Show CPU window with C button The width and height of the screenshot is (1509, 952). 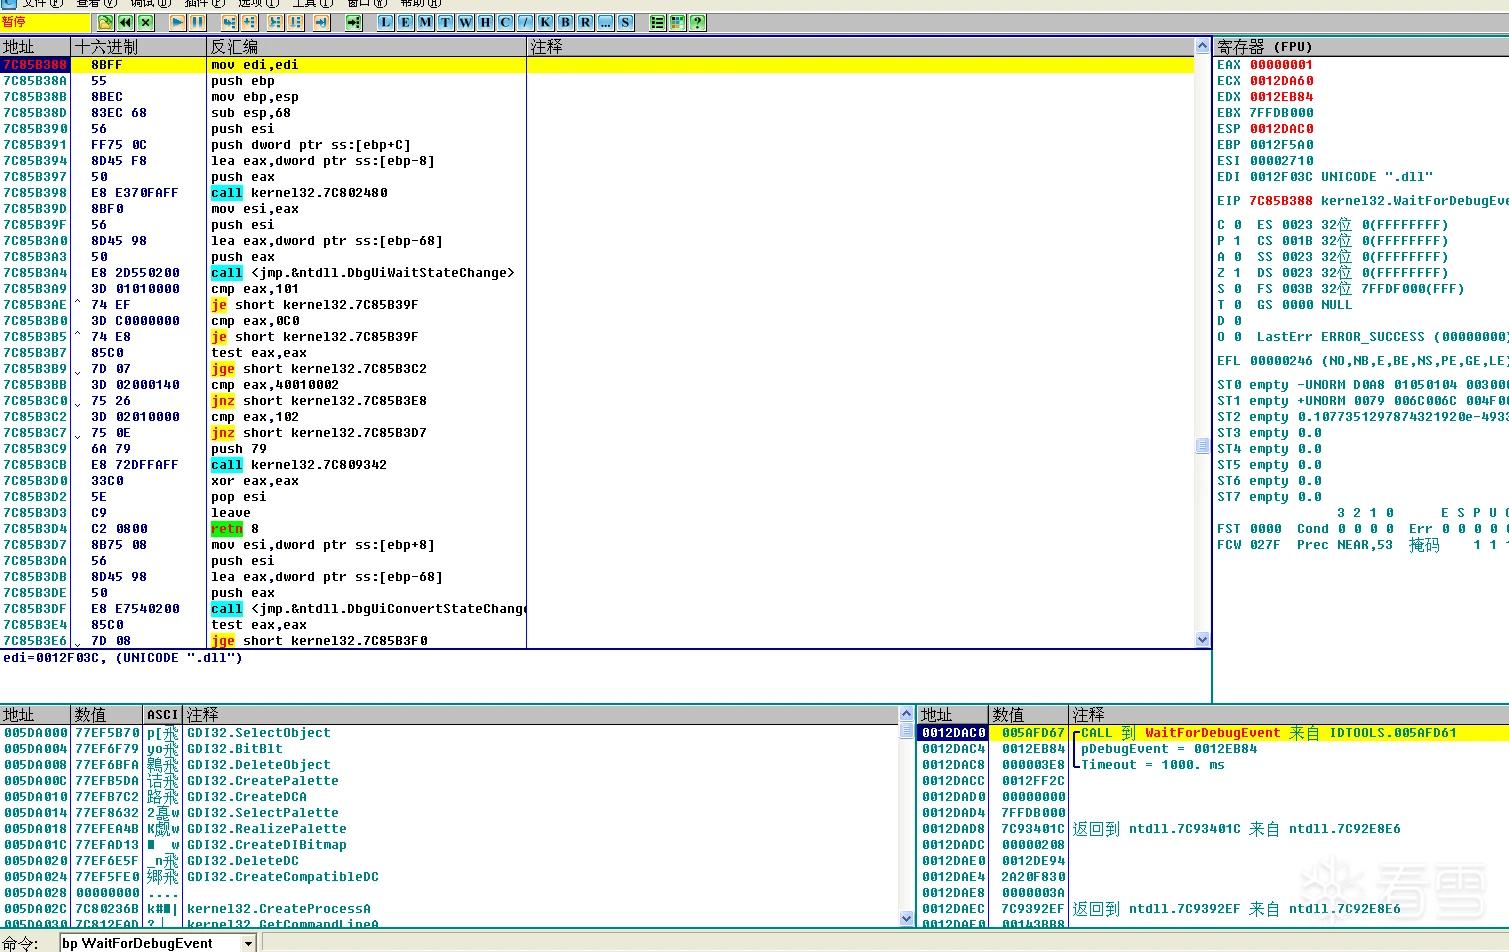coord(506,22)
